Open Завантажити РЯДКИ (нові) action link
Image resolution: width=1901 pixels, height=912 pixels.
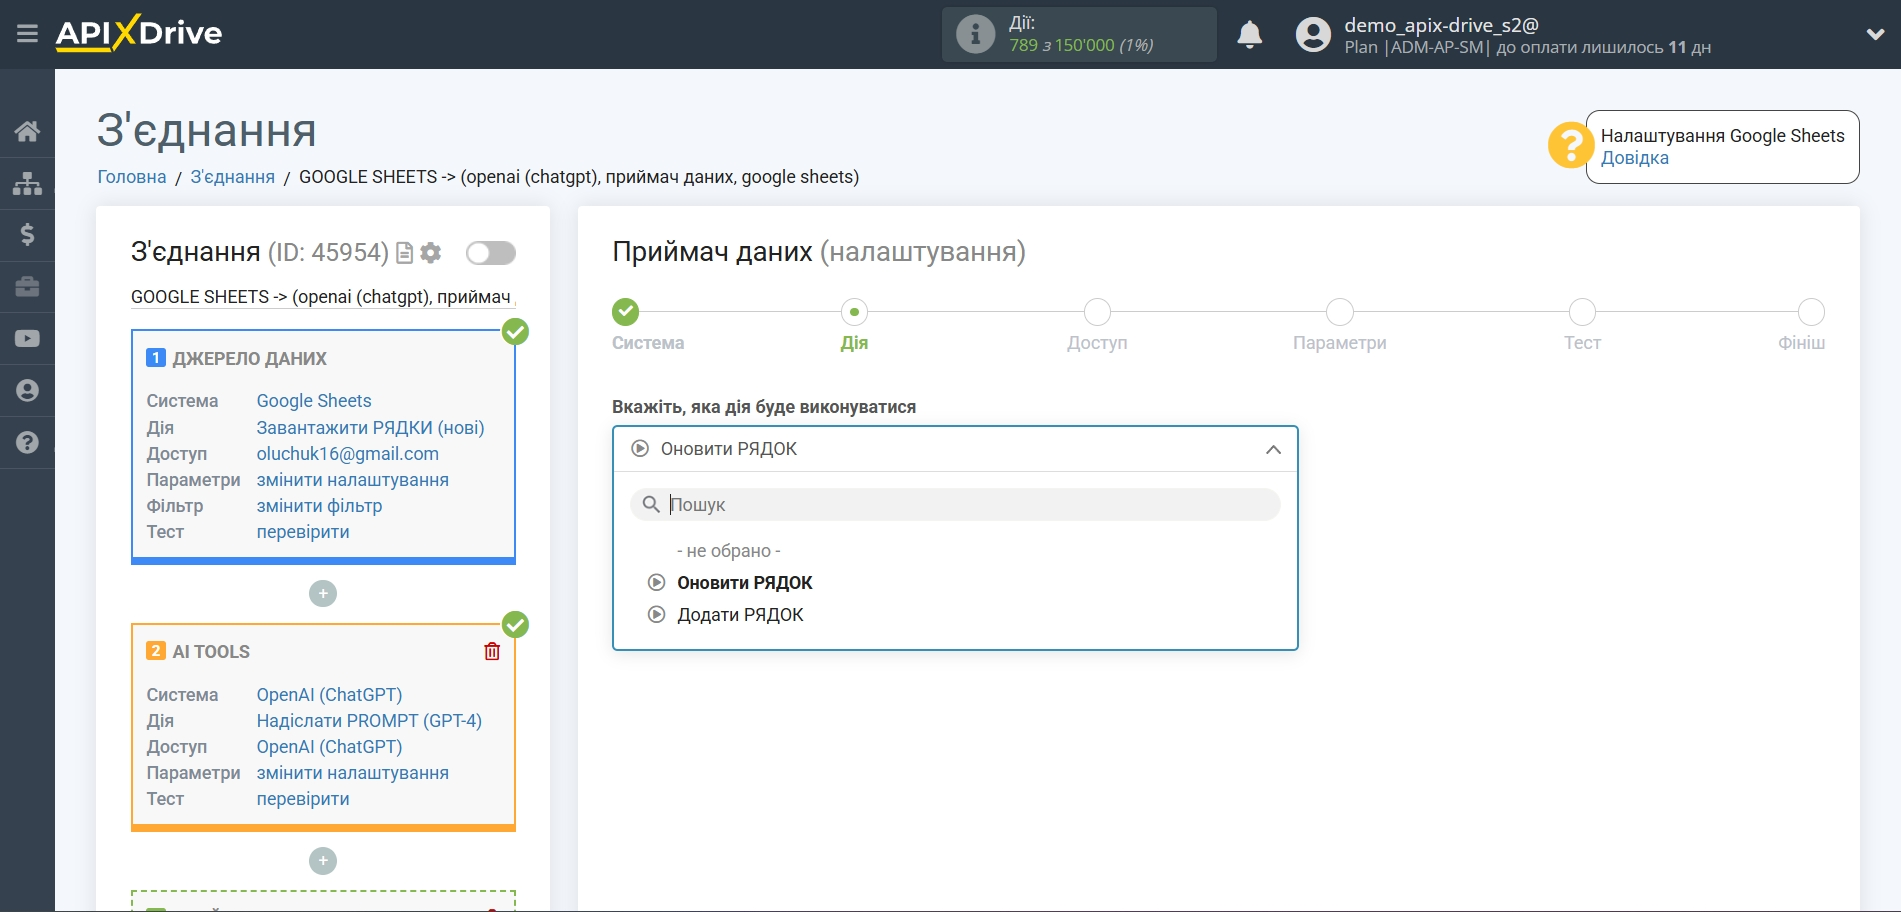371,428
